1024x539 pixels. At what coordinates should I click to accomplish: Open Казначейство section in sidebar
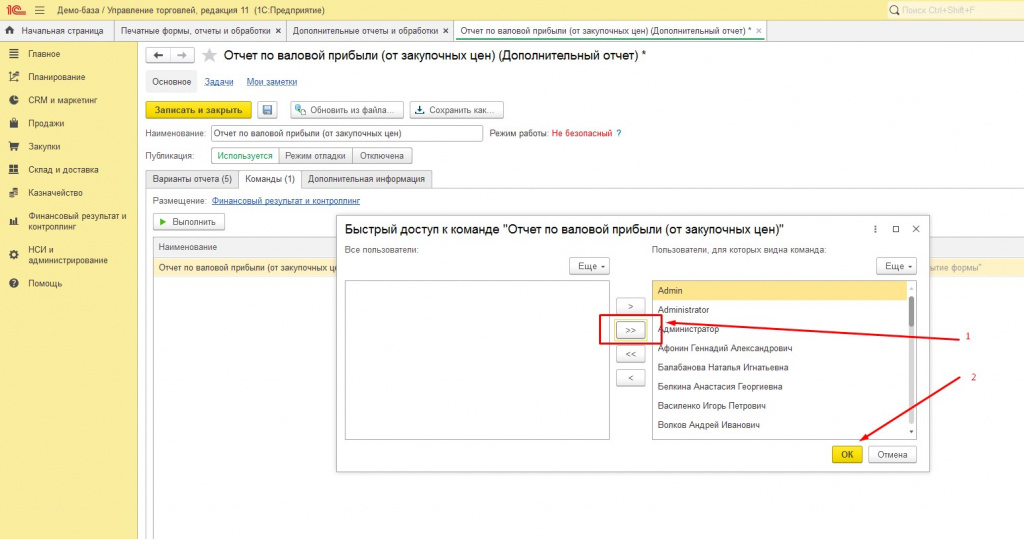tap(56, 193)
